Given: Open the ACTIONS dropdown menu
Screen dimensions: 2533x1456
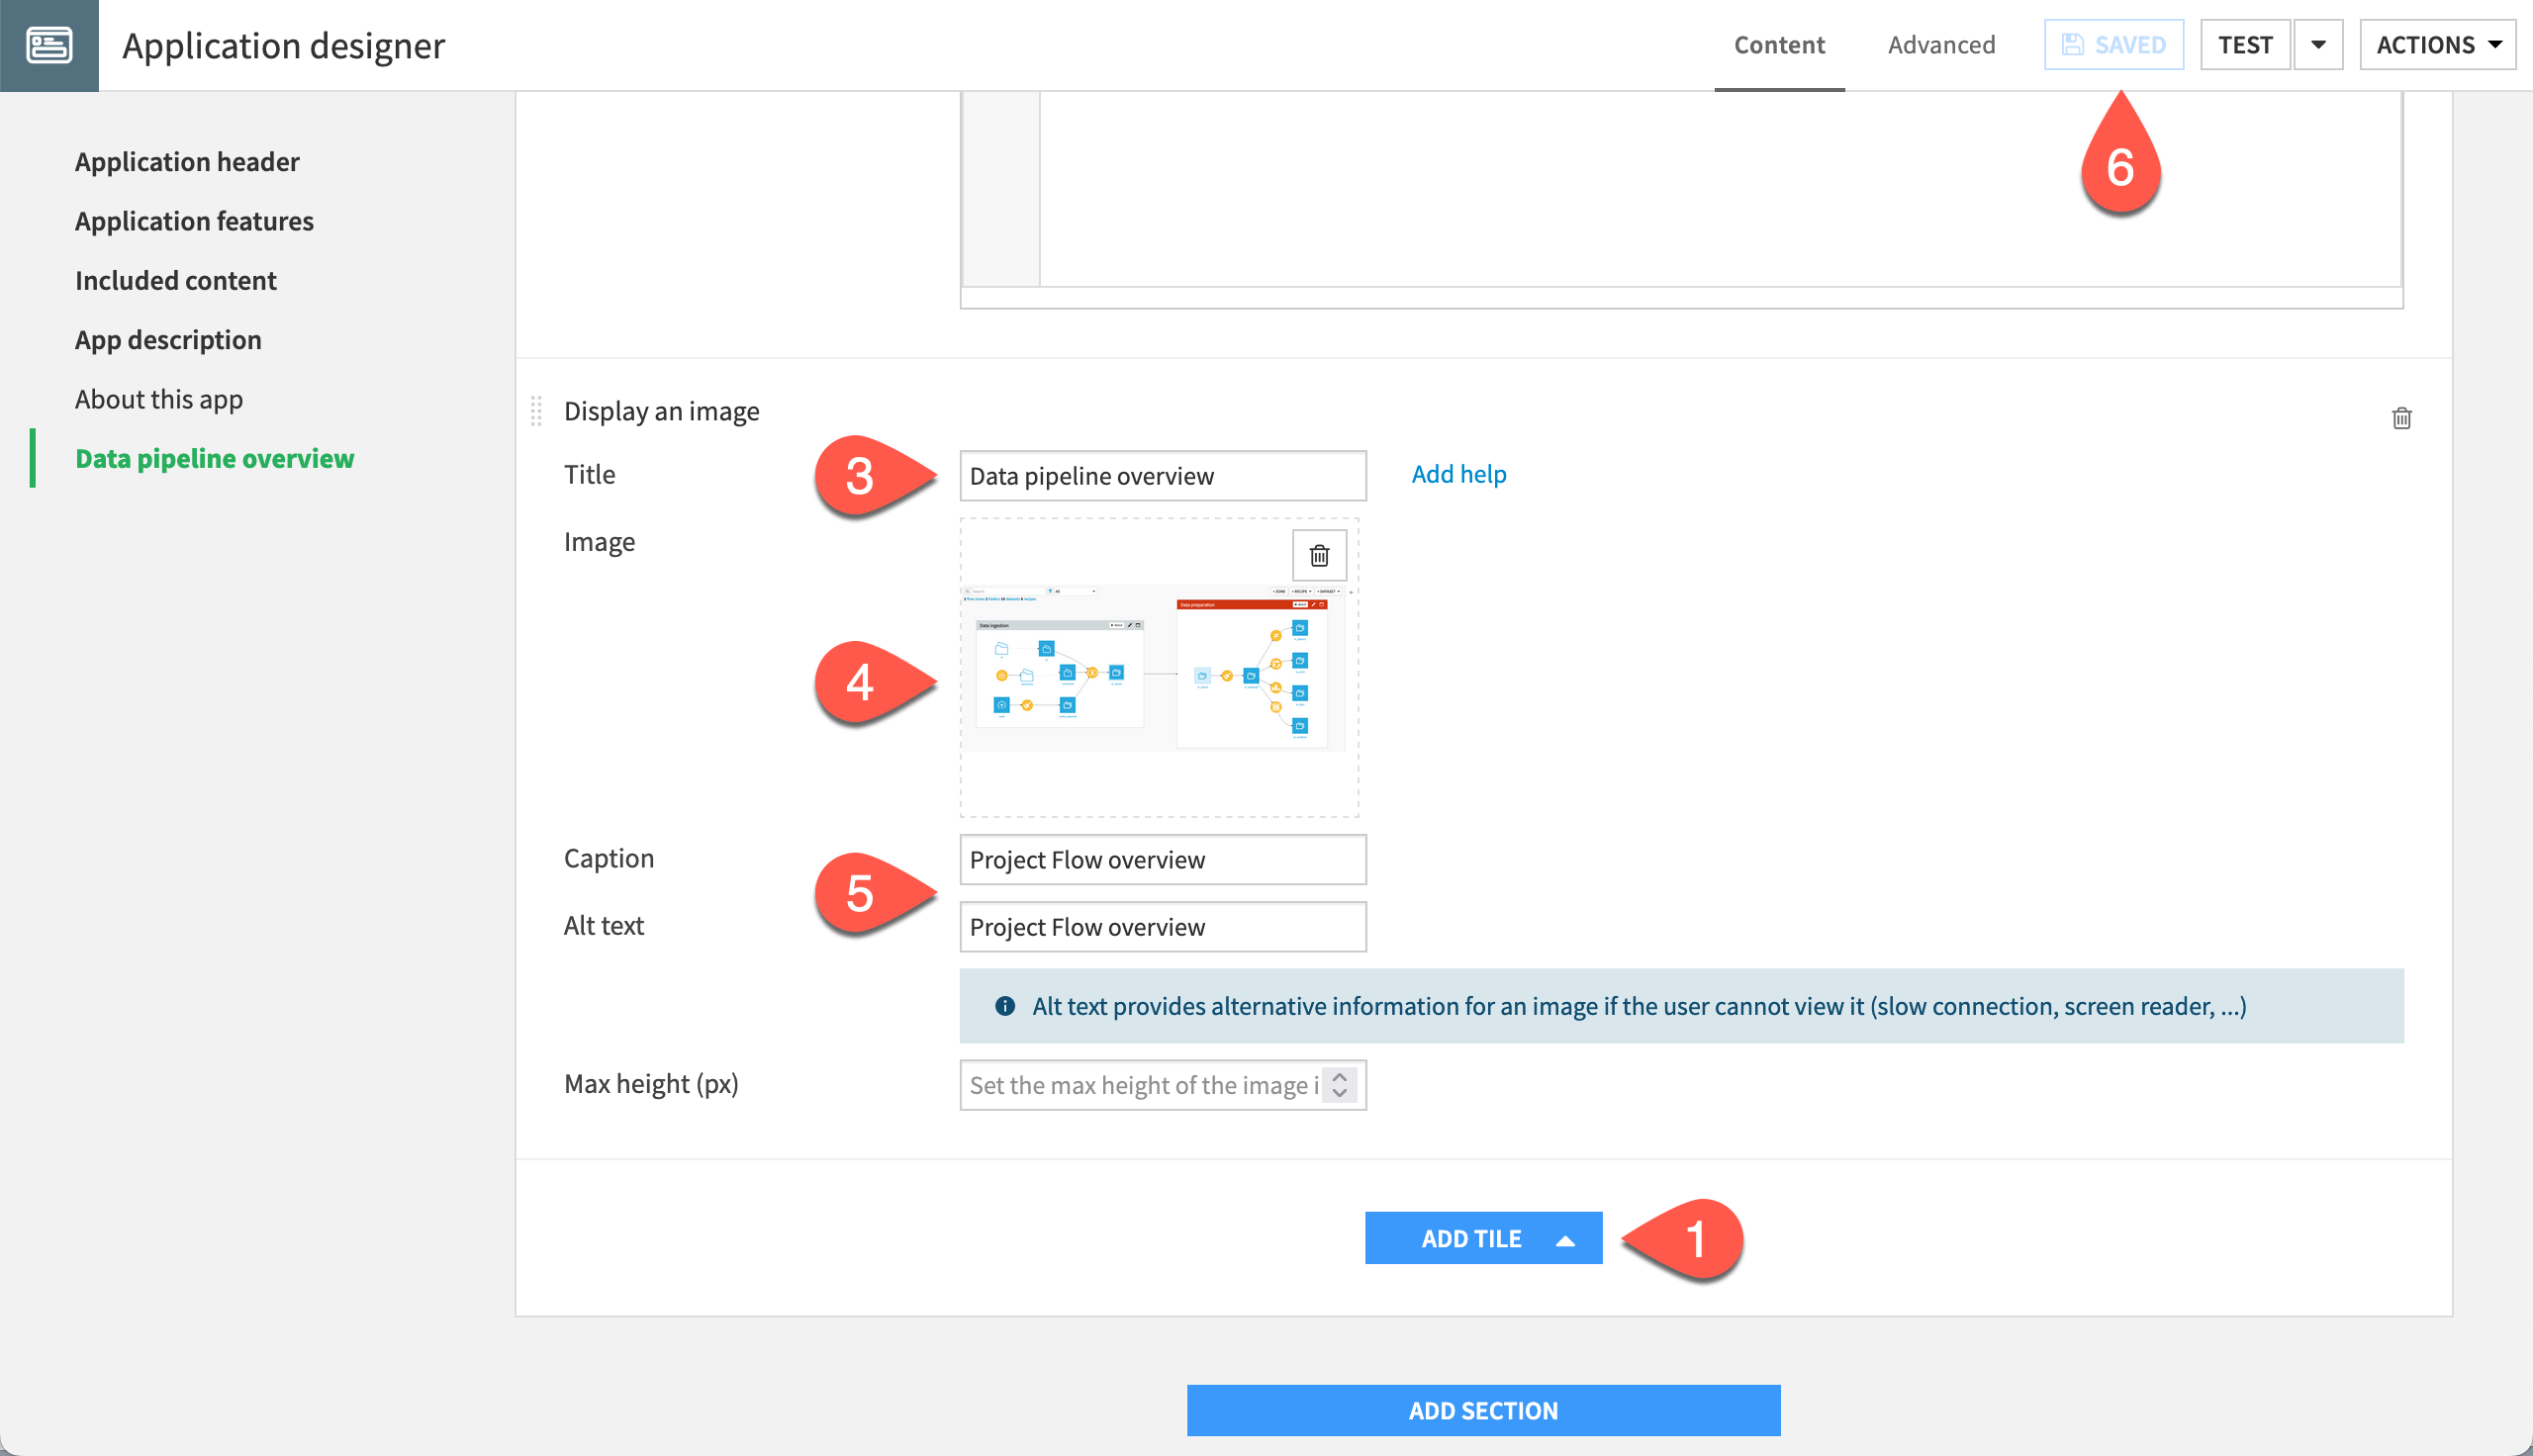Looking at the screenshot, I should click(x=2437, y=45).
